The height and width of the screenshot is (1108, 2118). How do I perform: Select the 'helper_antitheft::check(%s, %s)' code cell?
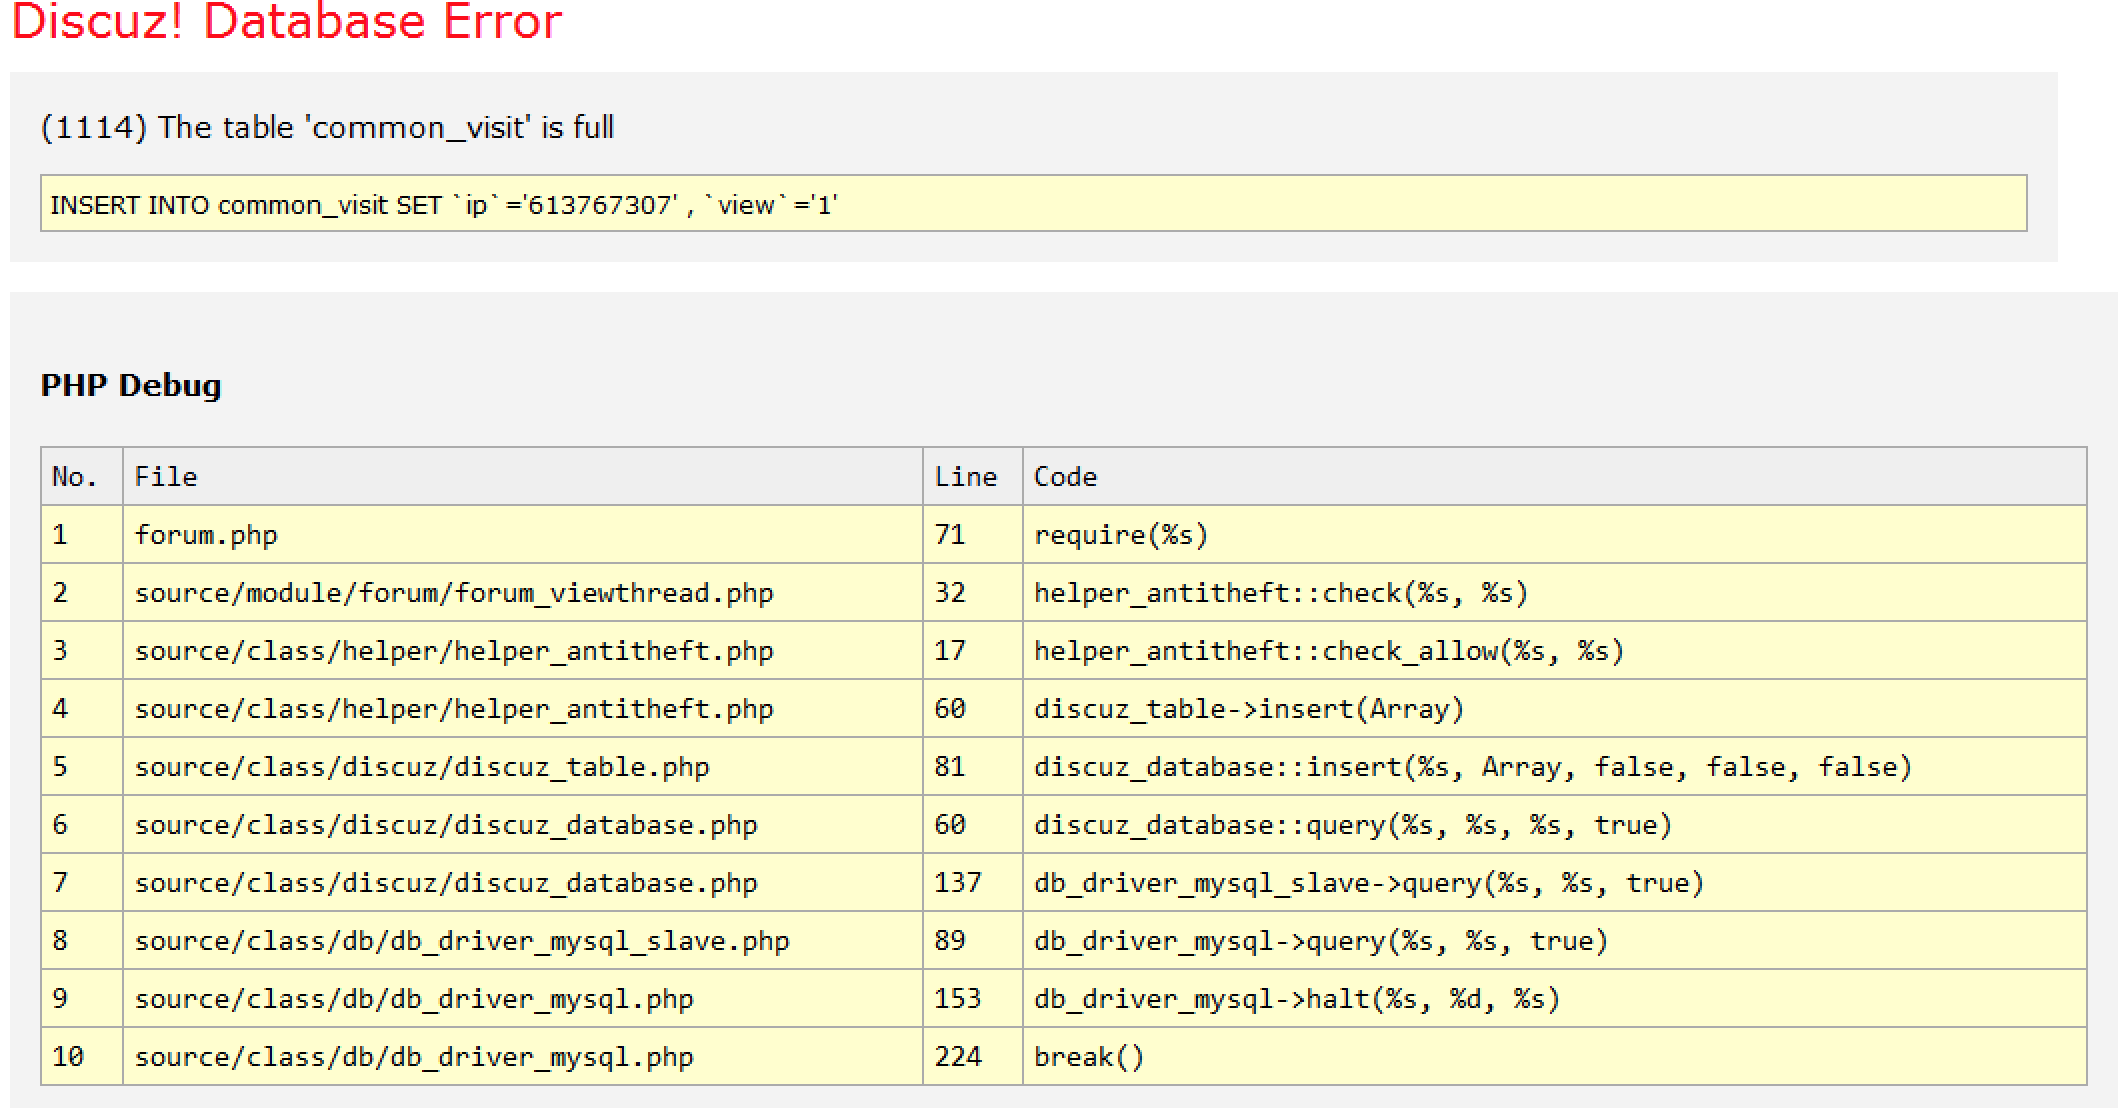tap(1554, 592)
